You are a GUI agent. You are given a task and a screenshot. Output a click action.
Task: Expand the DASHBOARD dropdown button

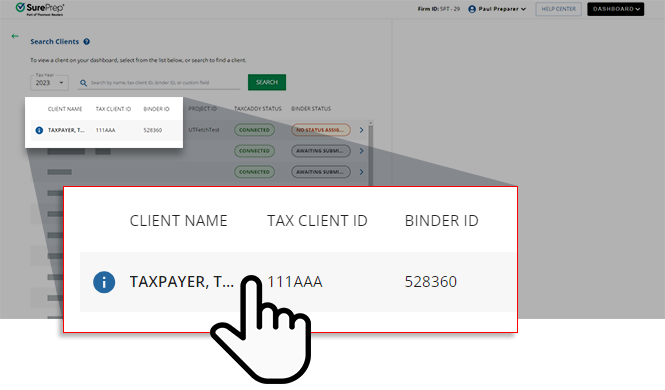tap(615, 9)
